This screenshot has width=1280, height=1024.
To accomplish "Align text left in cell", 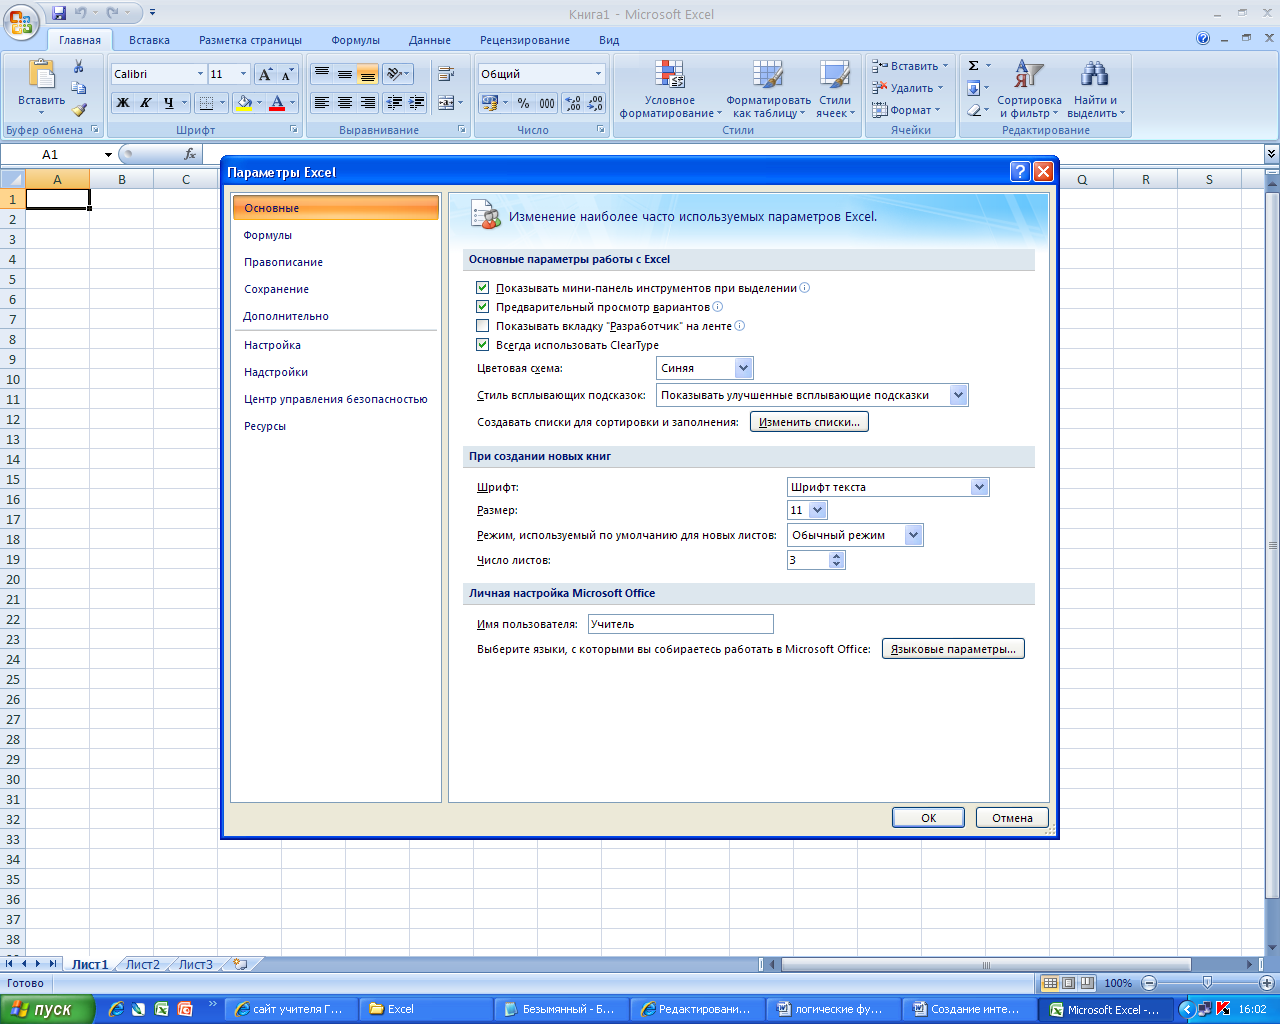I will coord(322,103).
